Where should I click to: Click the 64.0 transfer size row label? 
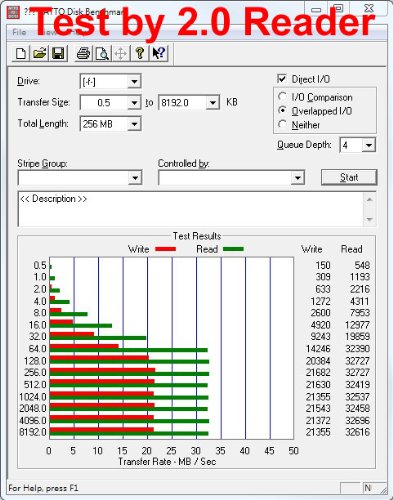point(37,349)
